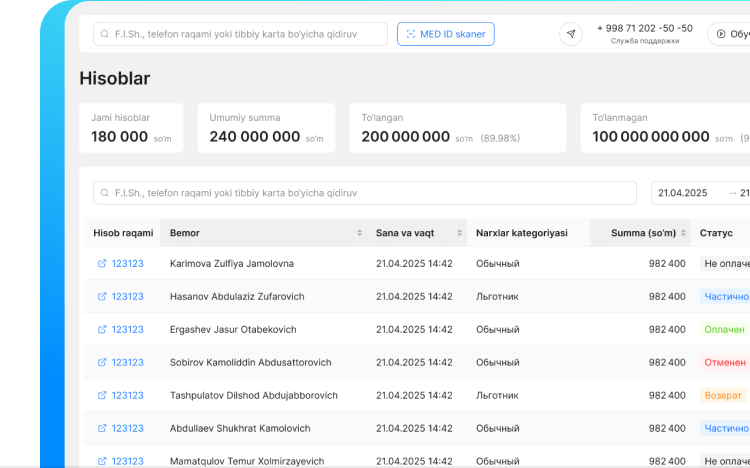Click external link icon in Abdullaev's row
Image resolution: width=750 pixels, height=468 pixels.
click(x=102, y=429)
